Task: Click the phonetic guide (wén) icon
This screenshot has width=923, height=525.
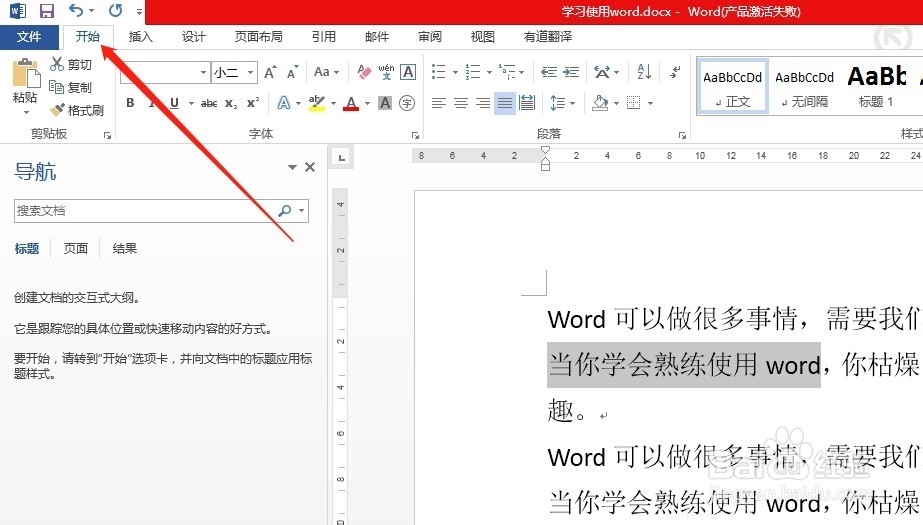Action: (x=386, y=72)
